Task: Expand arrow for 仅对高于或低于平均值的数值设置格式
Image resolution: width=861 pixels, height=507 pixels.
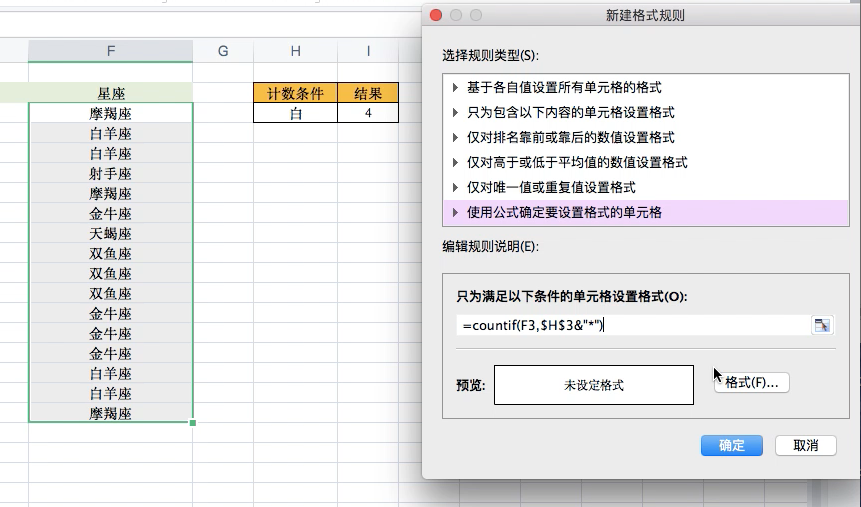Action: [455, 163]
